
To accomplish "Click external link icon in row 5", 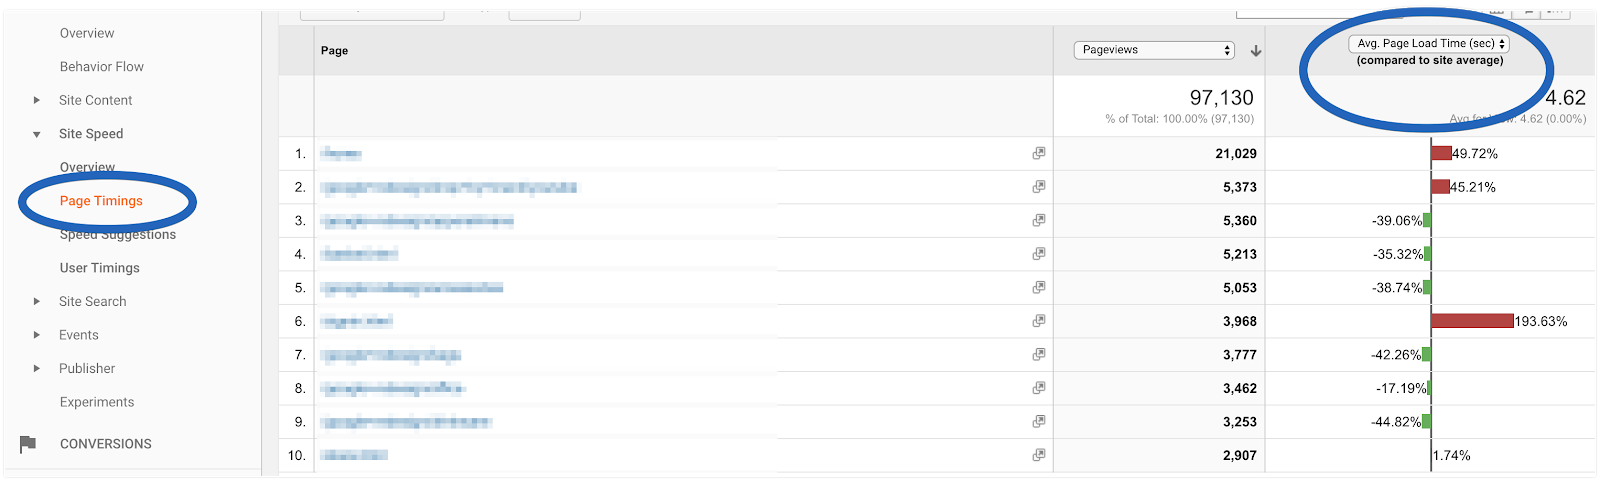I will click(x=1039, y=287).
